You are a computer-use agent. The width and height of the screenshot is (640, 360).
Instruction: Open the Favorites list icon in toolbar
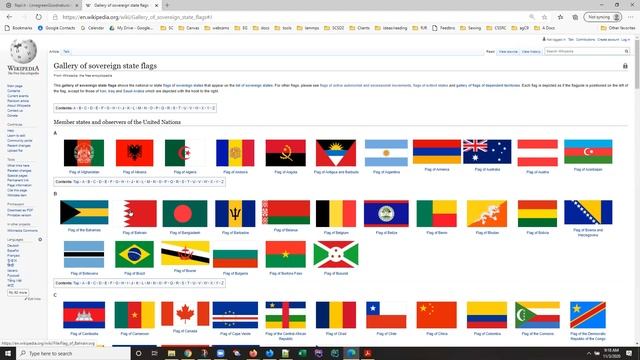(560, 17)
